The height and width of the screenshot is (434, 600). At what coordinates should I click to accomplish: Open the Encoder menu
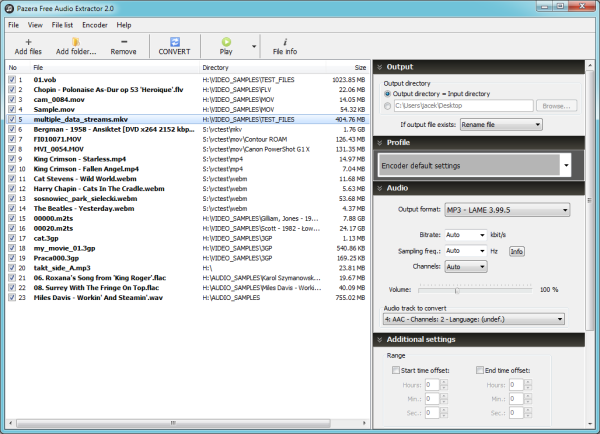tap(95, 25)
